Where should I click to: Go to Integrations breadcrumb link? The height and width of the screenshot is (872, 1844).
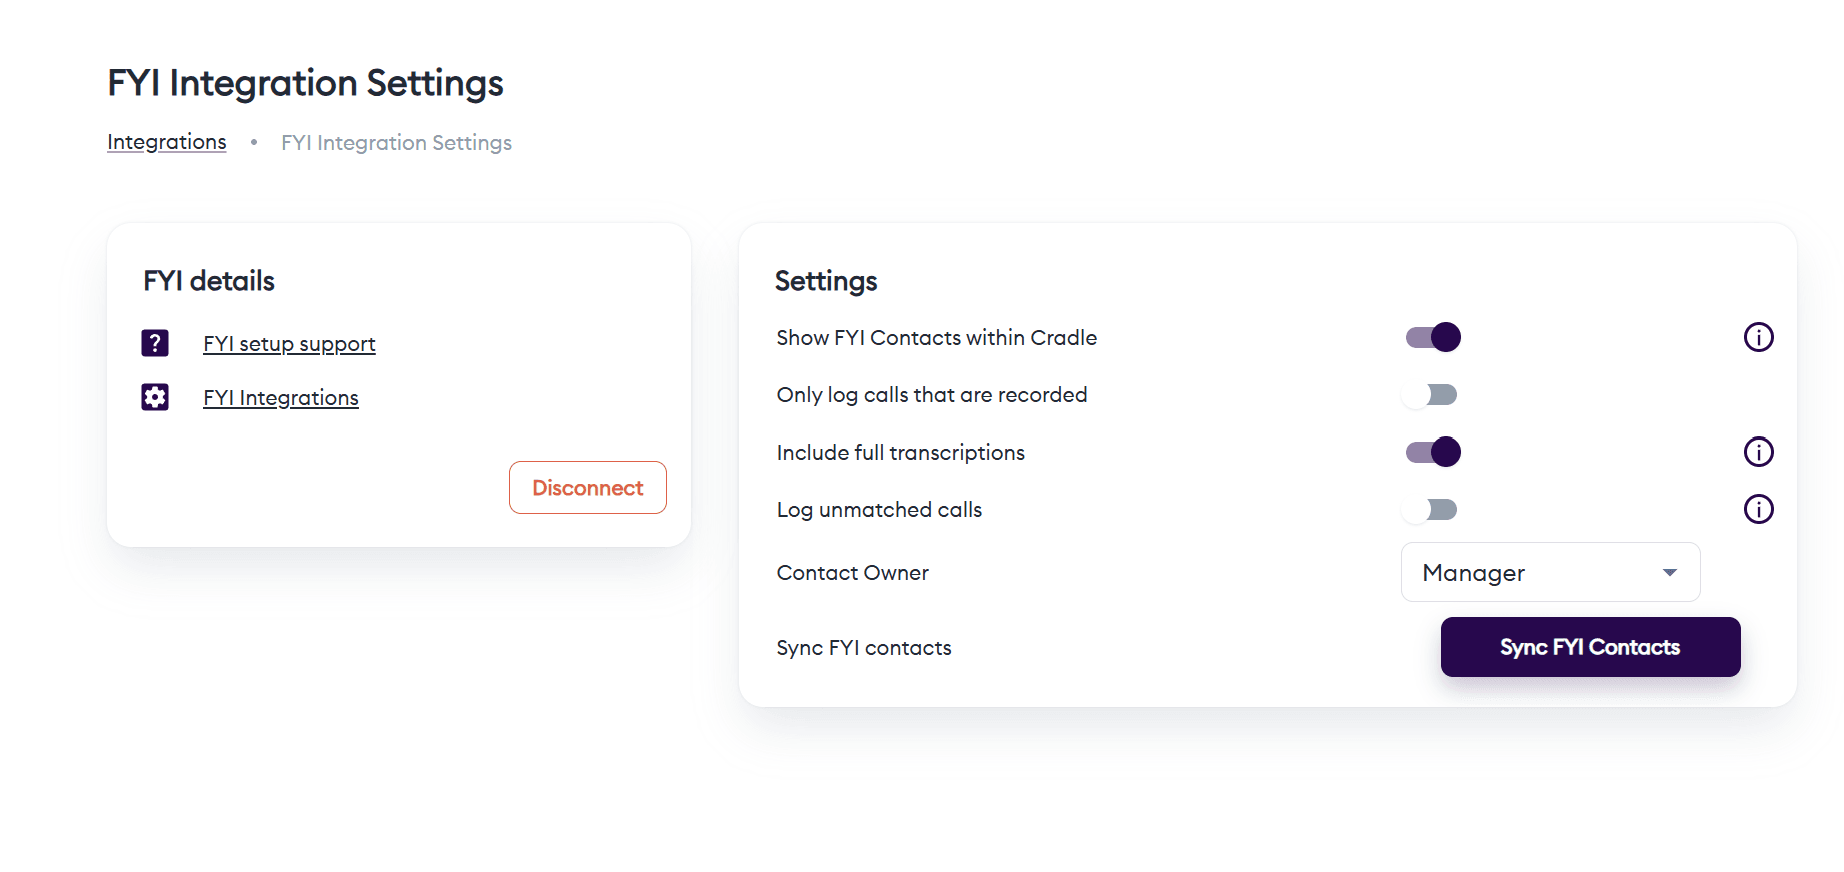167,142
